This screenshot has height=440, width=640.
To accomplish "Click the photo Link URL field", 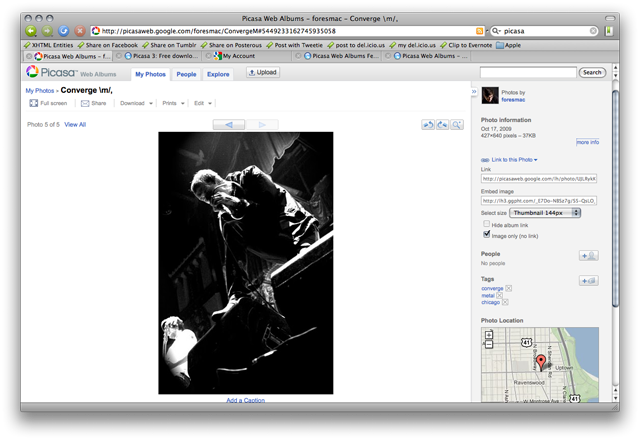I will point(539,178).
